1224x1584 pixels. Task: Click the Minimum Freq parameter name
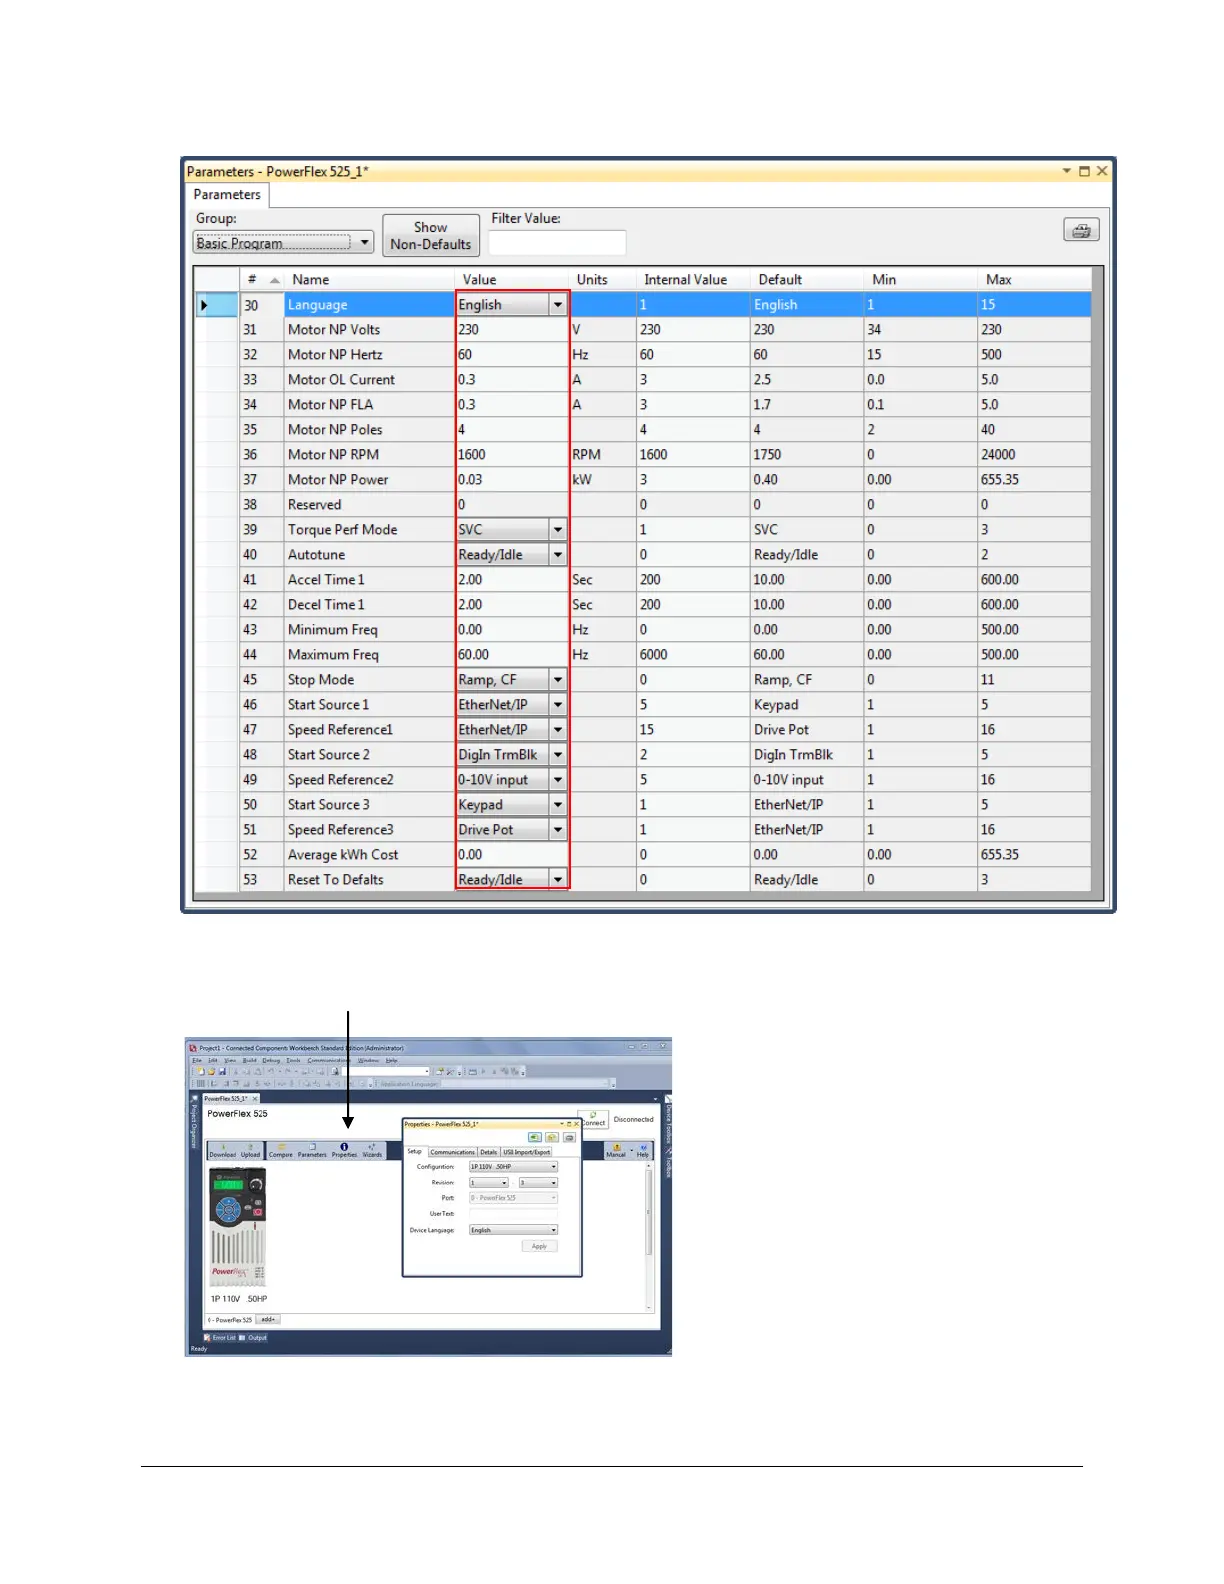333,630
